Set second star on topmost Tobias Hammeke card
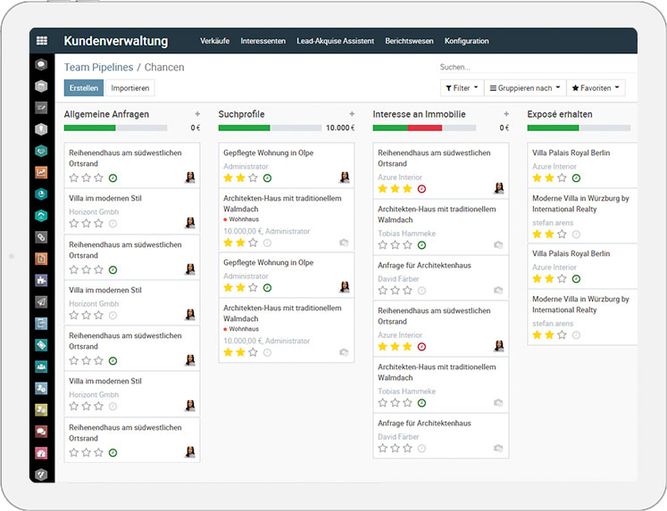This screenshot has width=667, height=511. click(x=395, y=245)
